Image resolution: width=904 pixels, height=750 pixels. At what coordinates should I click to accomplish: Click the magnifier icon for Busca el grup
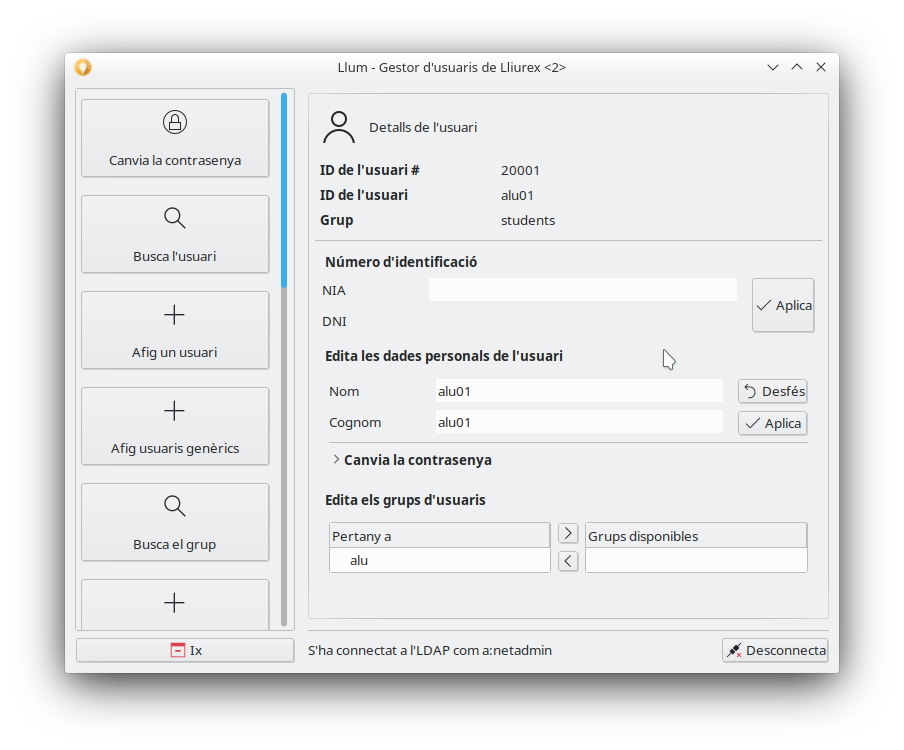[175, 507]
